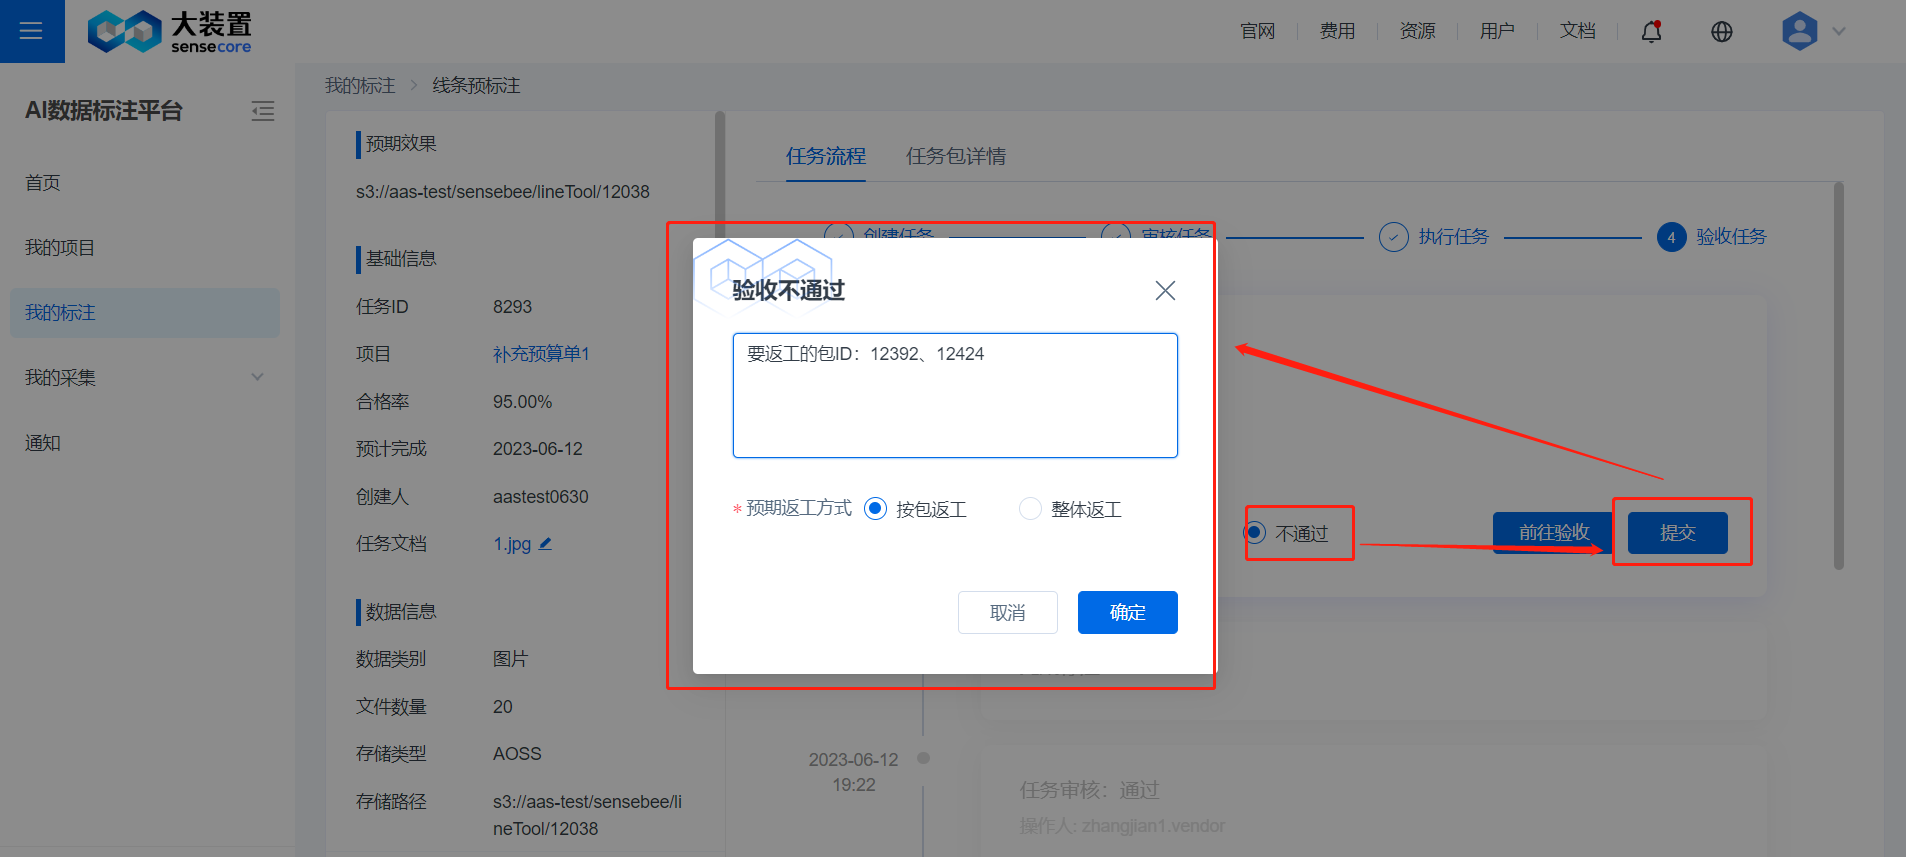Click the rework reason text area
The height and width of the screenshot is (857, 1906).
click(x=955, y=396)
